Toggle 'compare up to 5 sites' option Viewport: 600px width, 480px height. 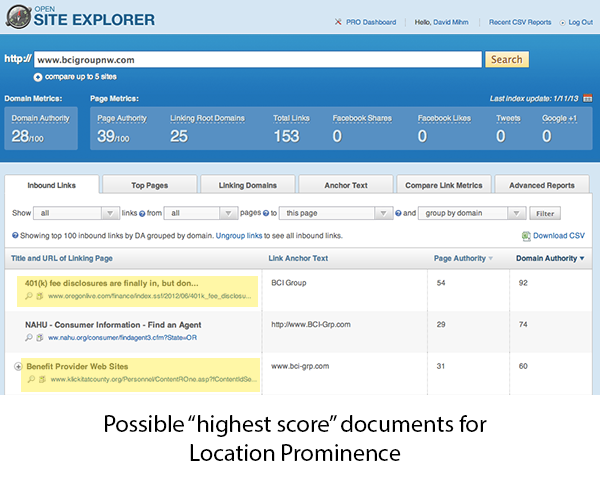click(38, 76)
